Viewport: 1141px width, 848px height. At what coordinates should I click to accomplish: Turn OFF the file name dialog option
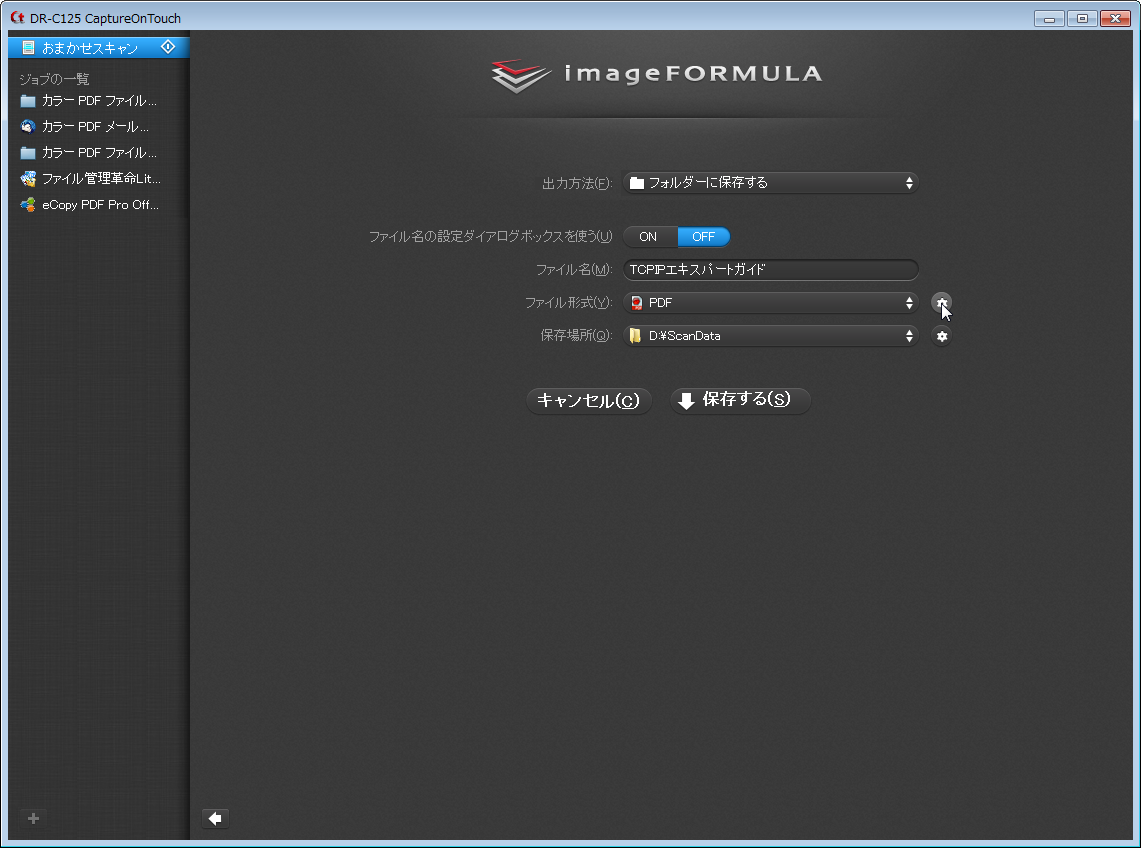tap(704, 237)
